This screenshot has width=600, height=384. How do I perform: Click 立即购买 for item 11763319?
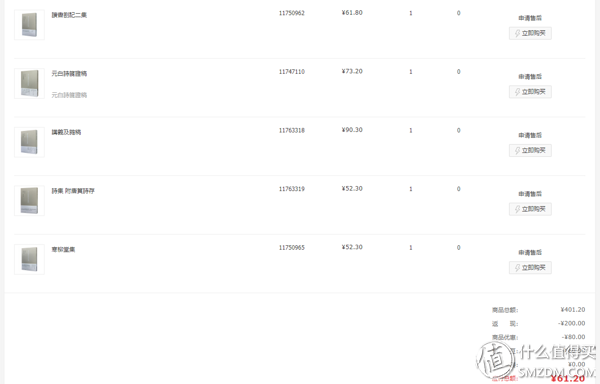(x=530, y=209)
